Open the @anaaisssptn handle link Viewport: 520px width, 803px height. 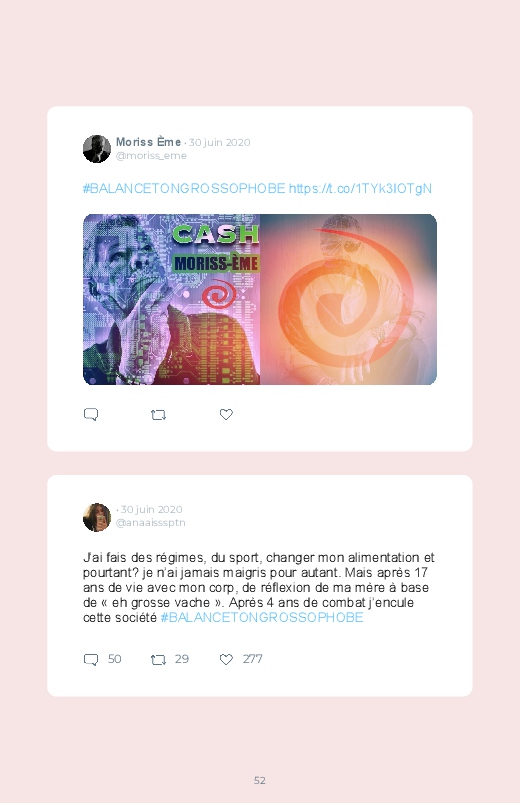click(x=151, y=523)
